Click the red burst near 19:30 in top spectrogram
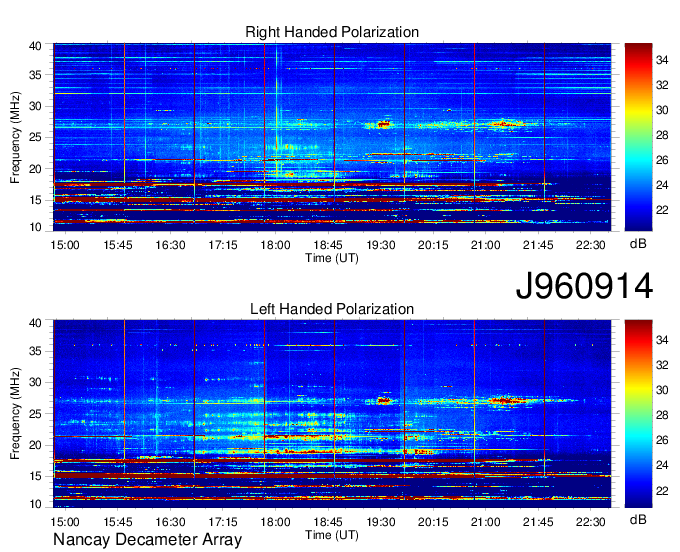 tap(383, 124)
